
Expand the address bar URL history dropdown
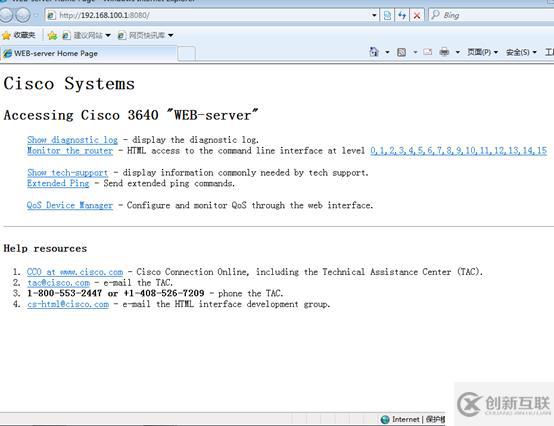coord(375,15)
